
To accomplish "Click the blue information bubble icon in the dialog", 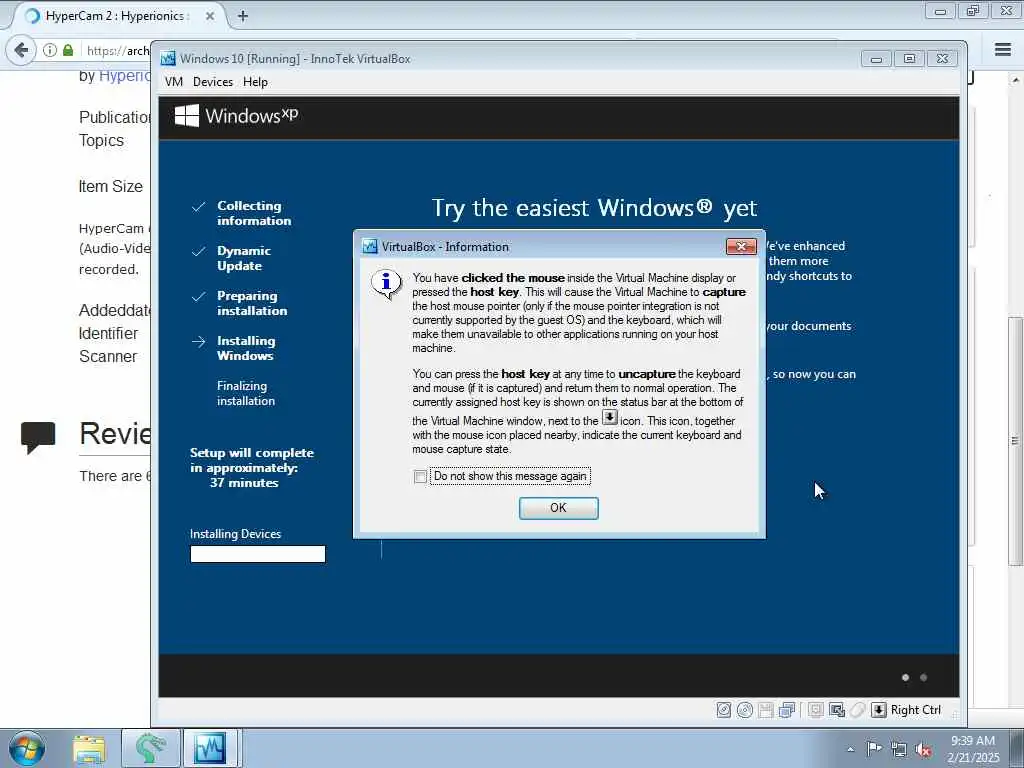I will tap(386, 284).
